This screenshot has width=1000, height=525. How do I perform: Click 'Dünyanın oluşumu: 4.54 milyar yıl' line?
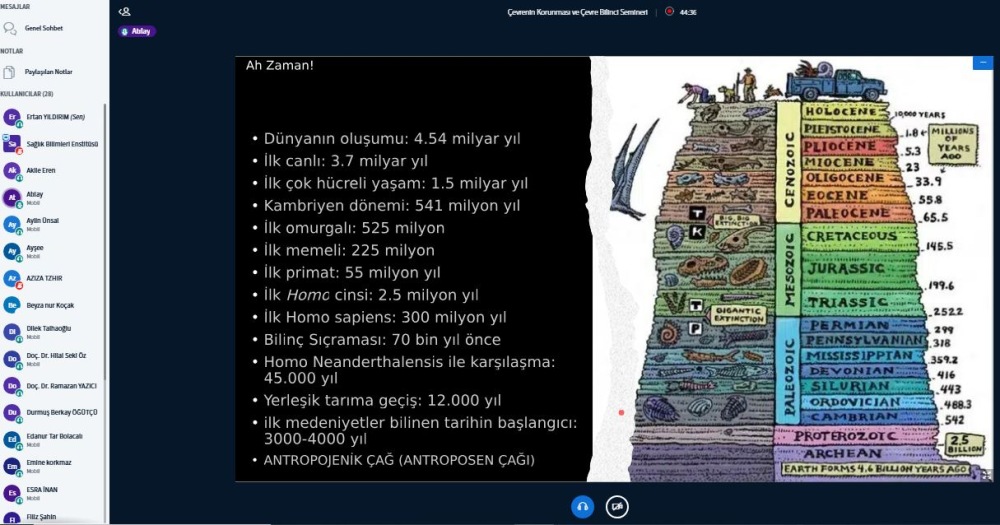point(392,138)
